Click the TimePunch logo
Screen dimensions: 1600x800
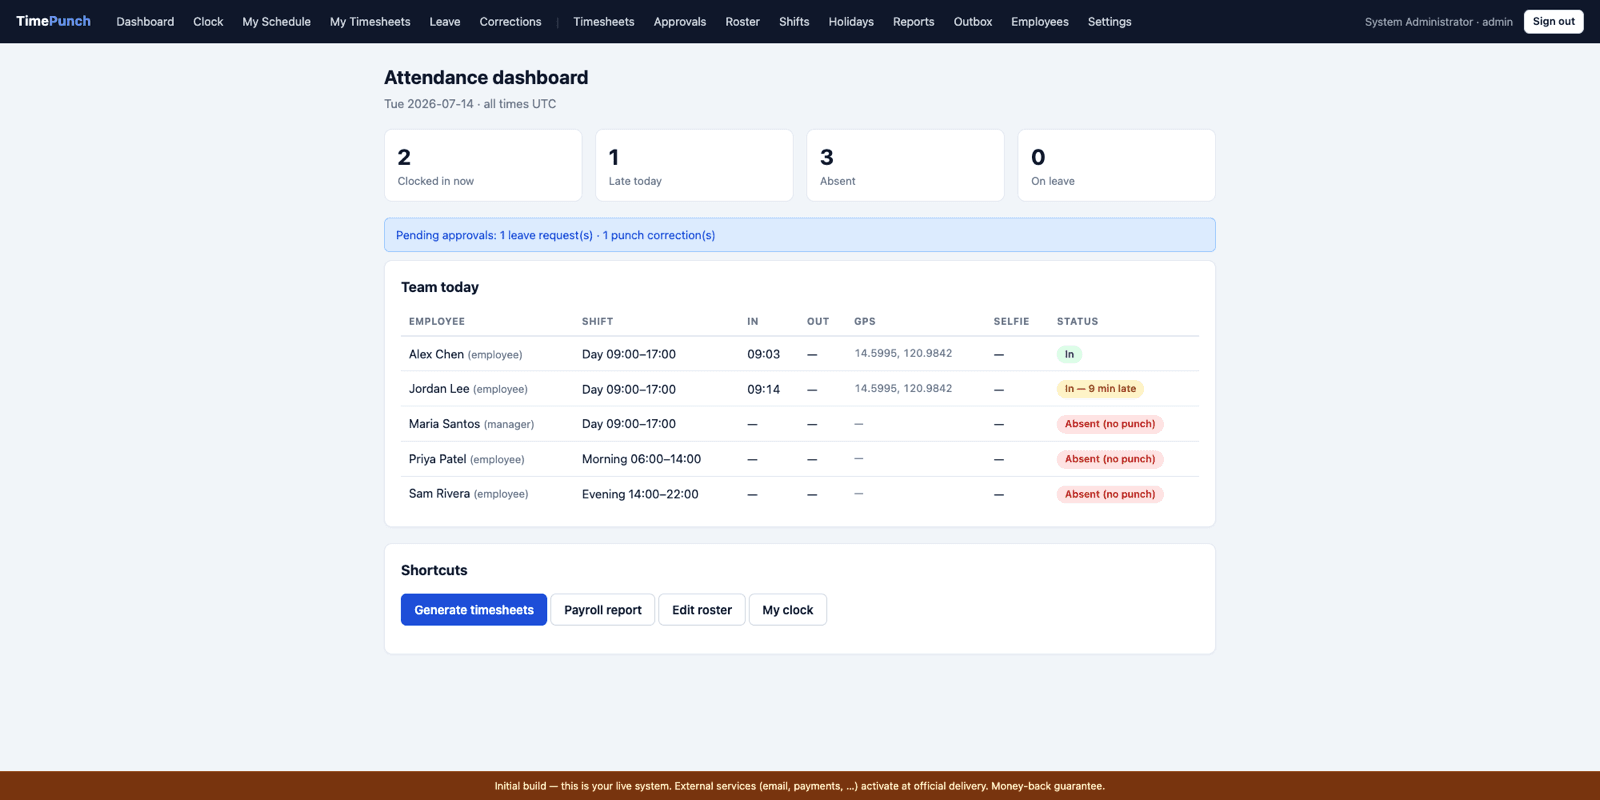pyautogui.click(x=53, y=21)
